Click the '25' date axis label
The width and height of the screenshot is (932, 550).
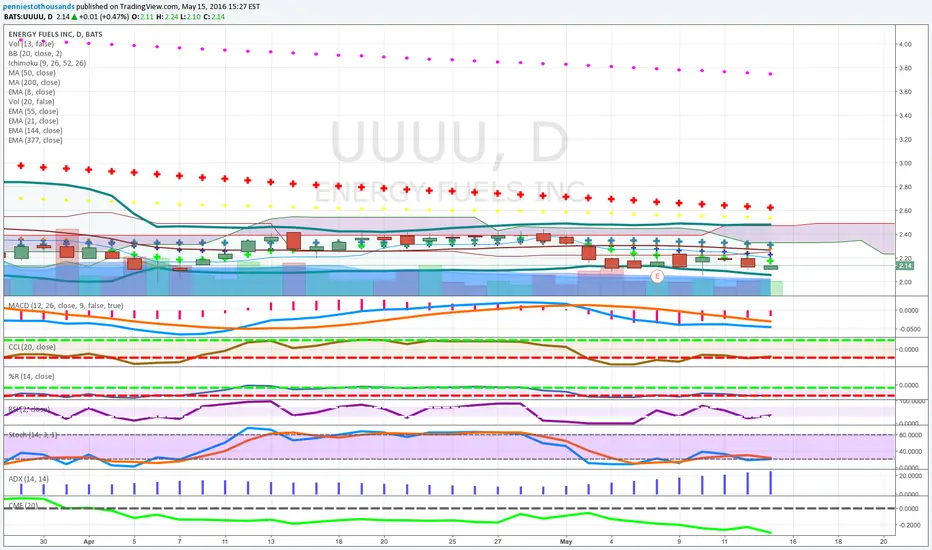point(452,542)
